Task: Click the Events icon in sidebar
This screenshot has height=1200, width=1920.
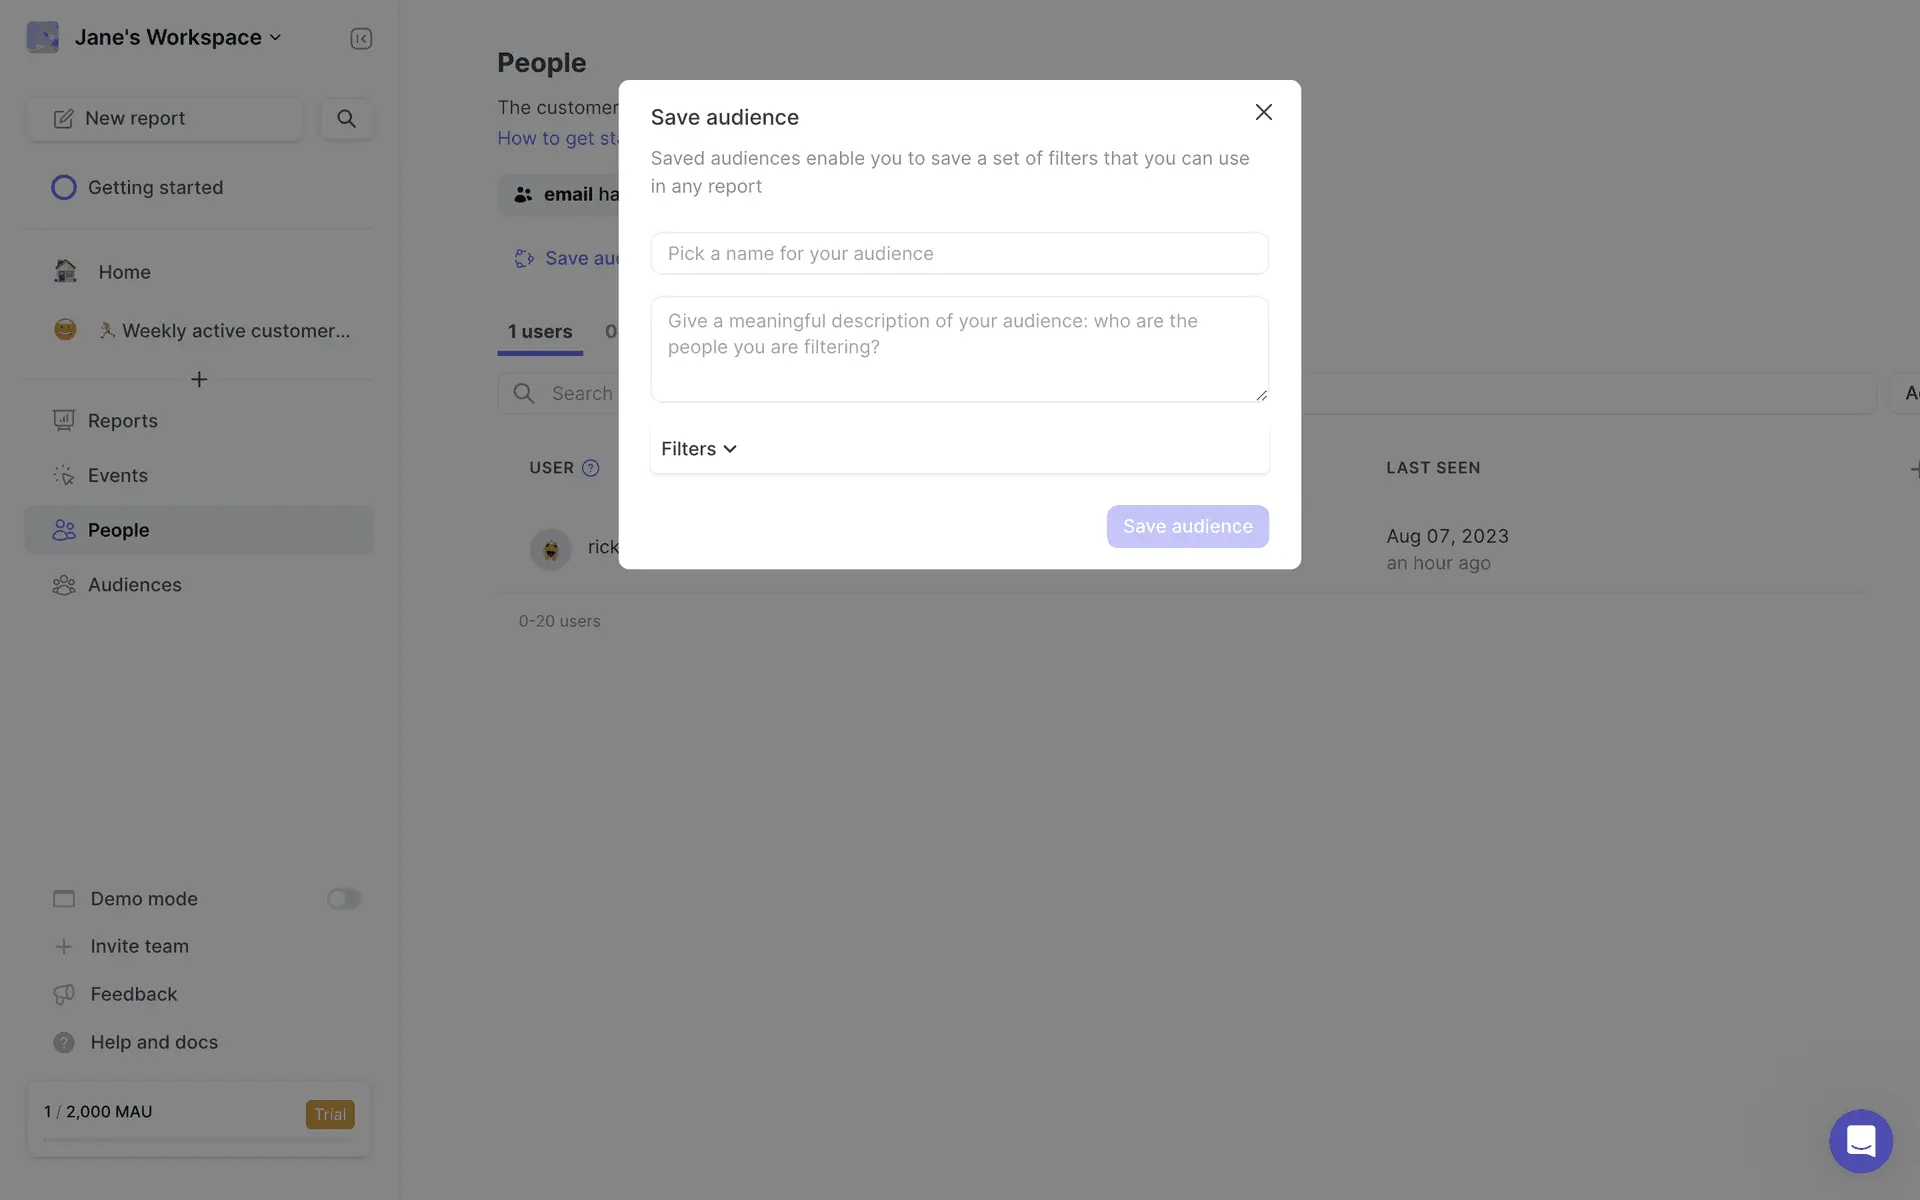Action: pos(64,476)
